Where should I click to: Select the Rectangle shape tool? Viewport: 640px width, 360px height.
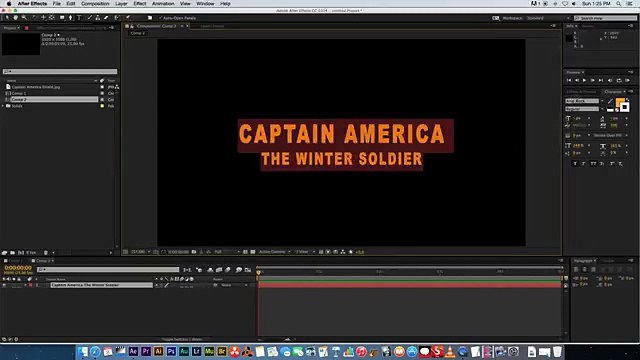(62, 18)
